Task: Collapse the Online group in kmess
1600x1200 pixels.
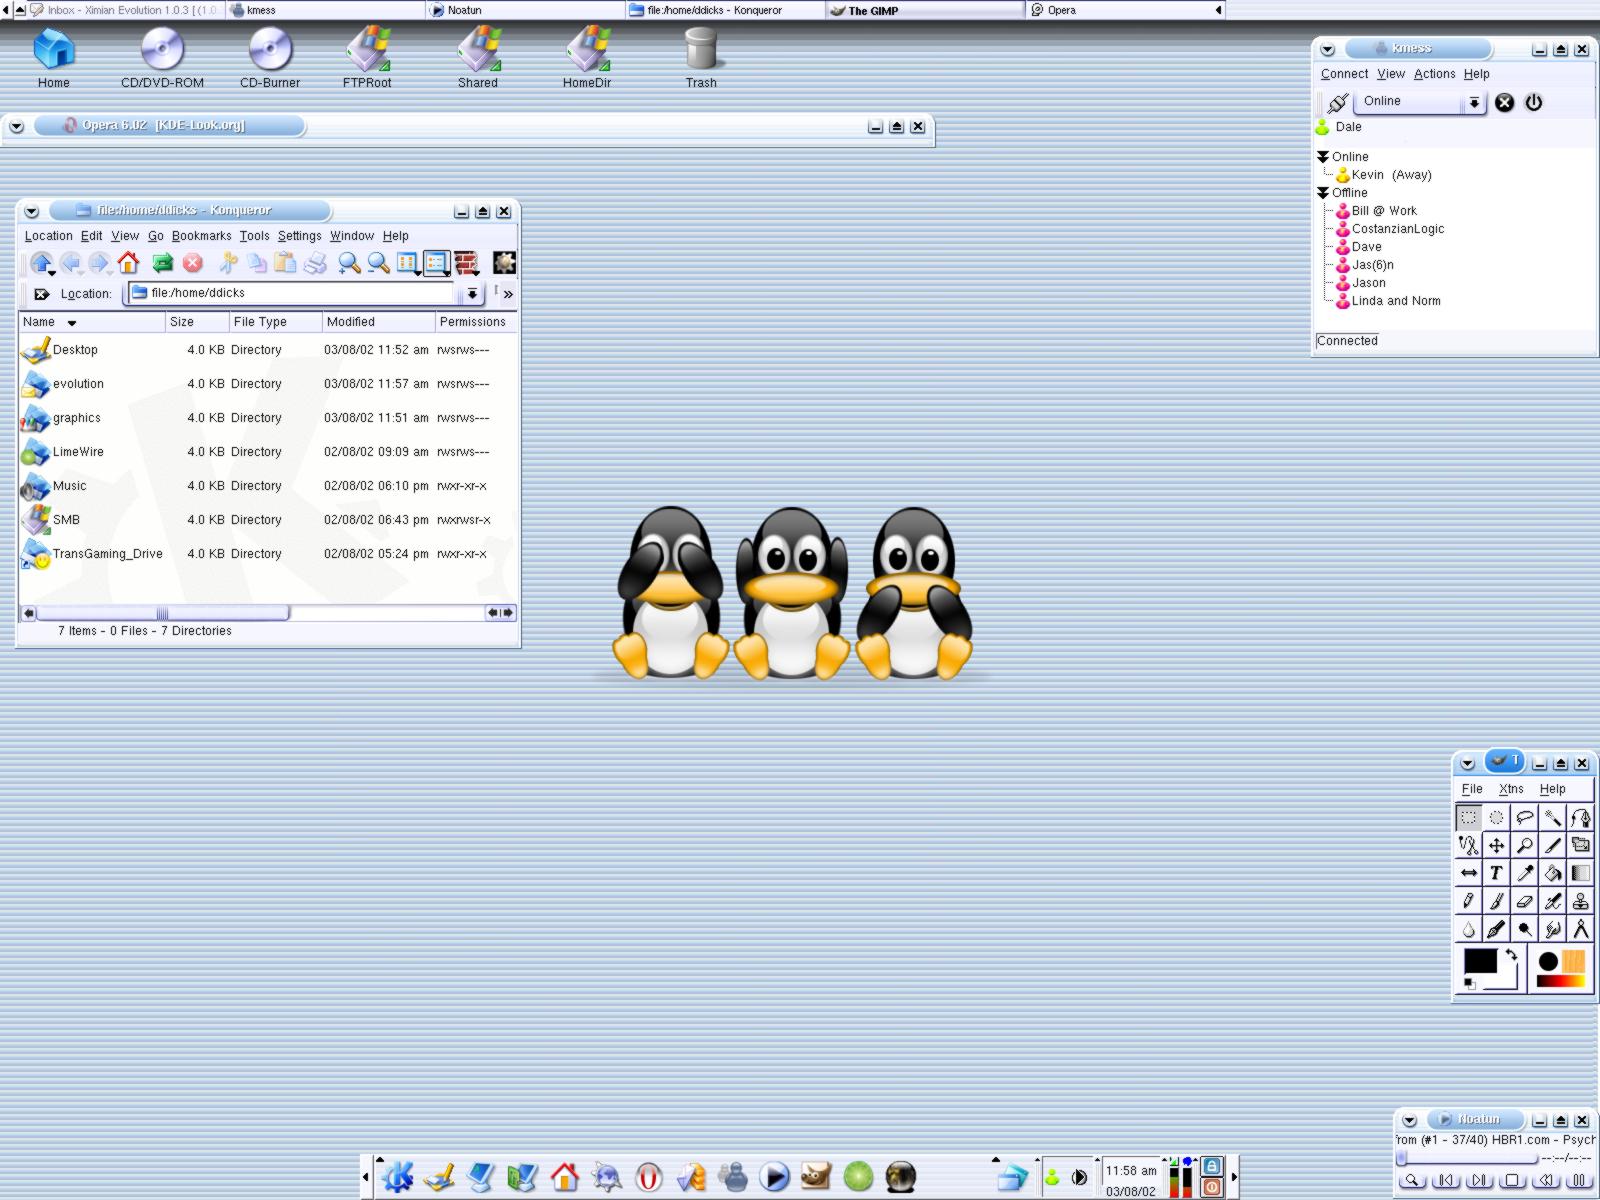Action: (1323, 157)
